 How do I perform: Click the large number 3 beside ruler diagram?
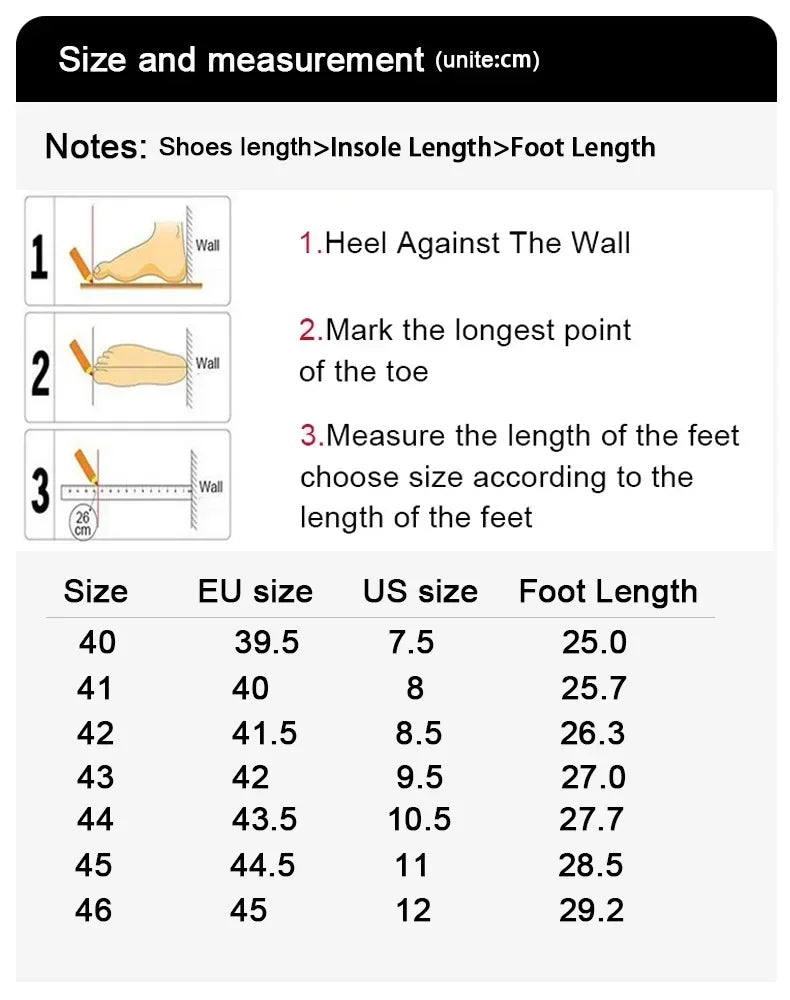(39, 488)
